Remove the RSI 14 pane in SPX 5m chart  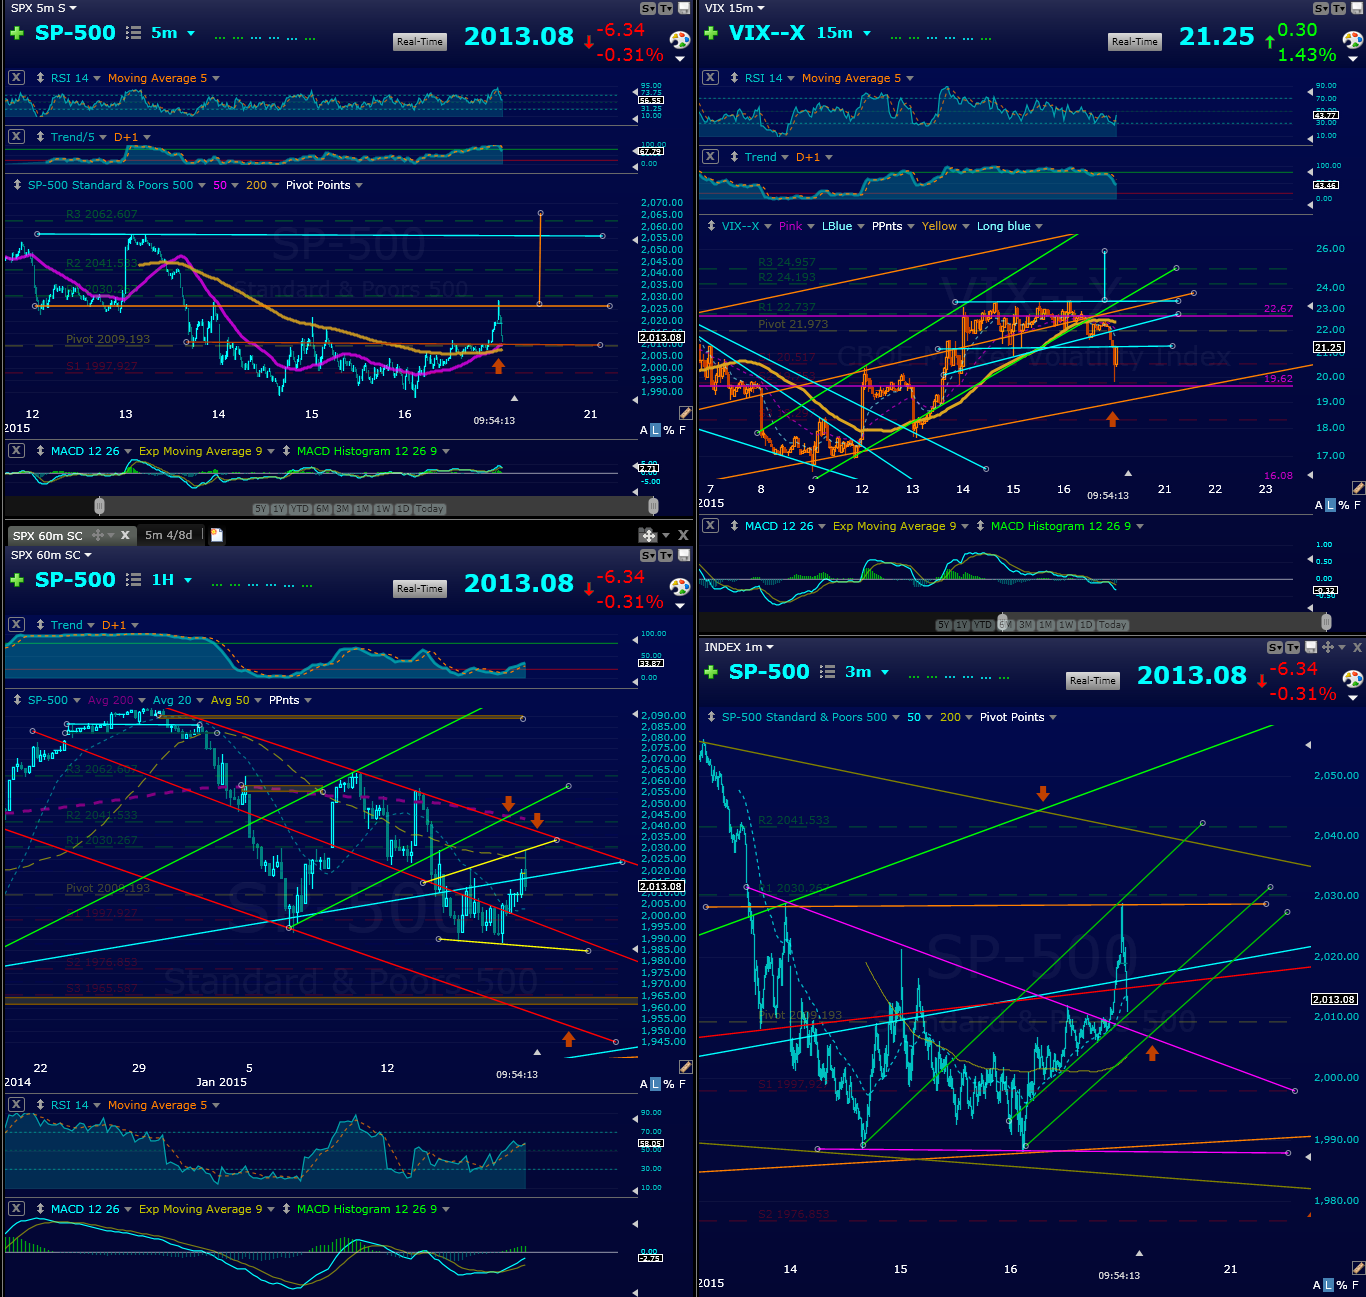(x=16, y=77)
